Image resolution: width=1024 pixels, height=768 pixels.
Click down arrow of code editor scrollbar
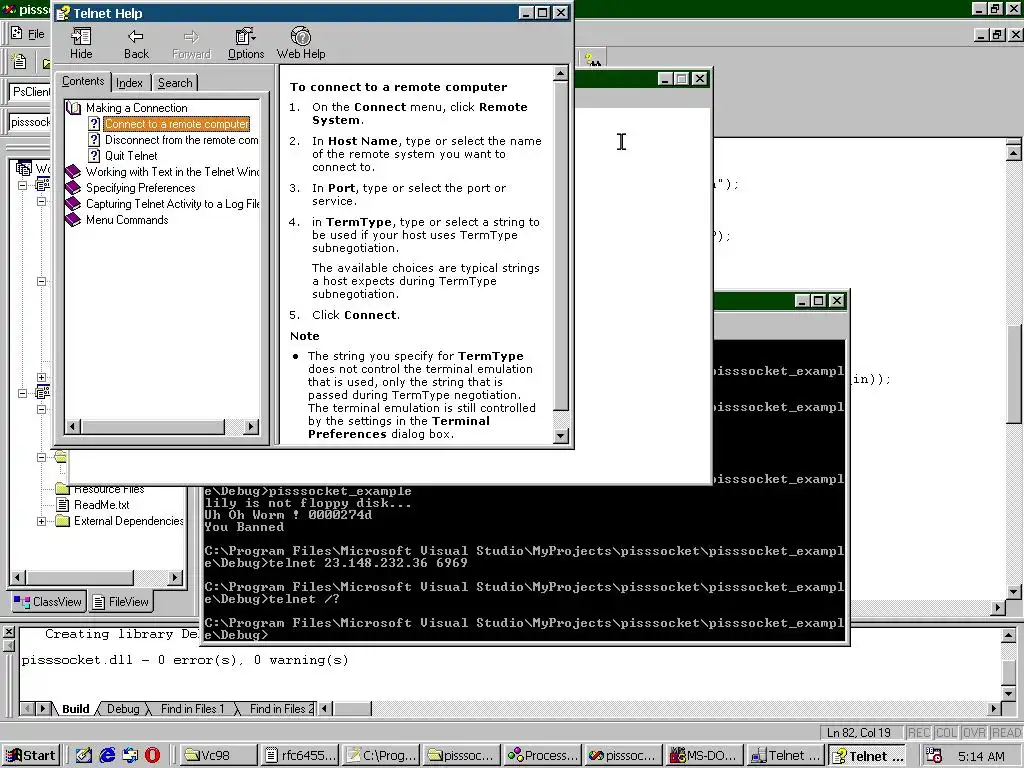coord(1014,592)
